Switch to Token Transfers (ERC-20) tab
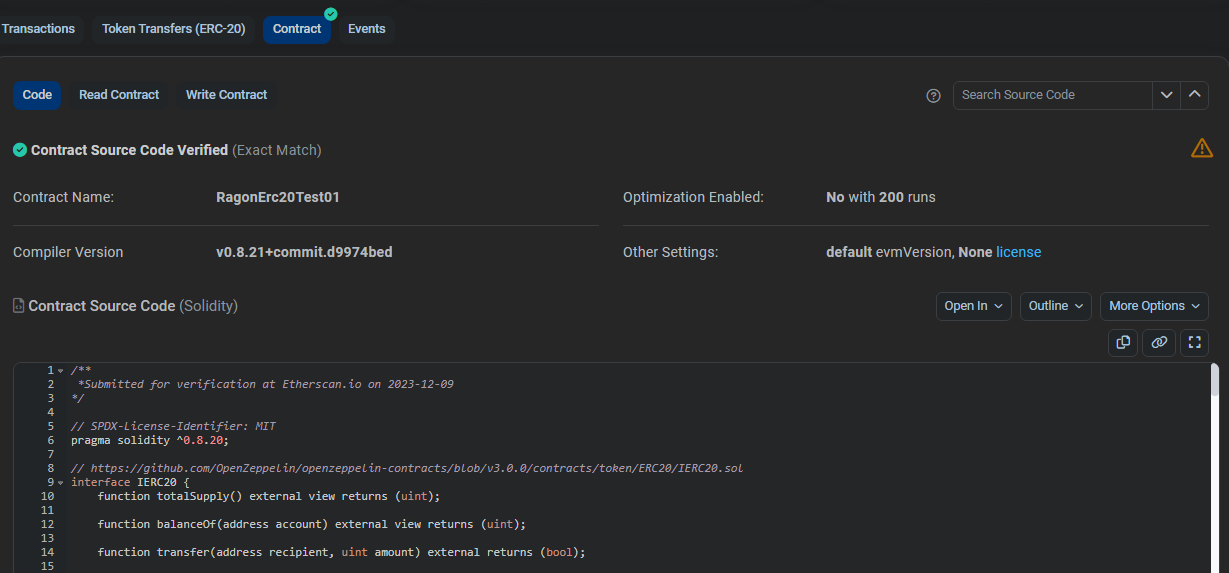The image size is (1229, 573). coord(173,29)
